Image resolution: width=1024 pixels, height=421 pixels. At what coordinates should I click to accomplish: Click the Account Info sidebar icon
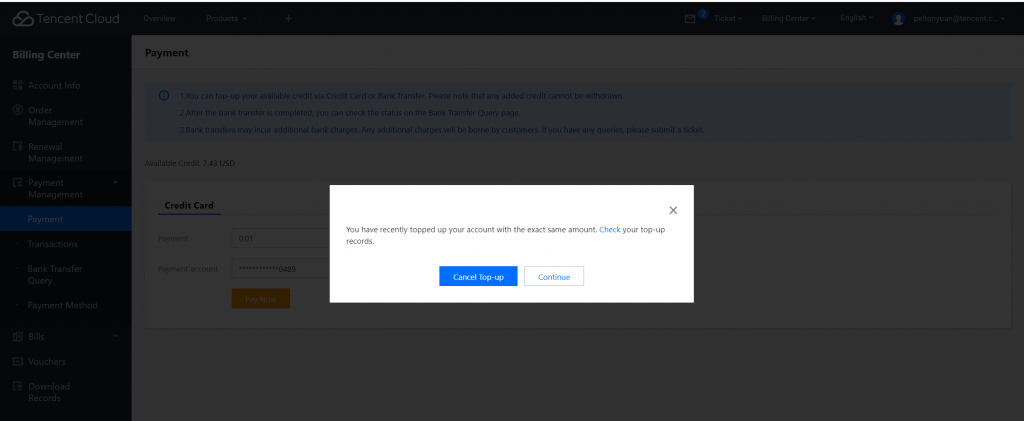click(17, 86)
